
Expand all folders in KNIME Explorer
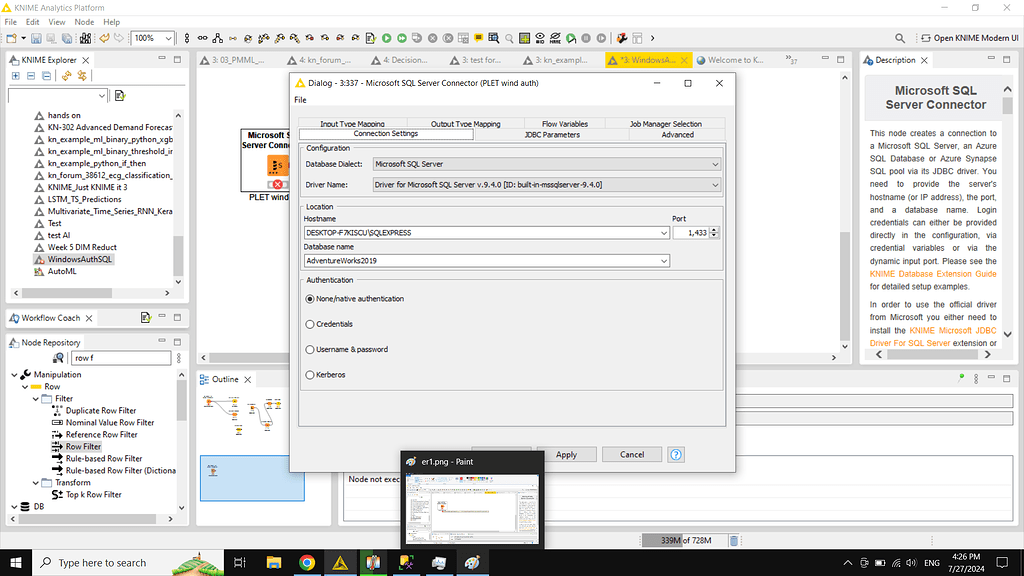tap(16, 76)
